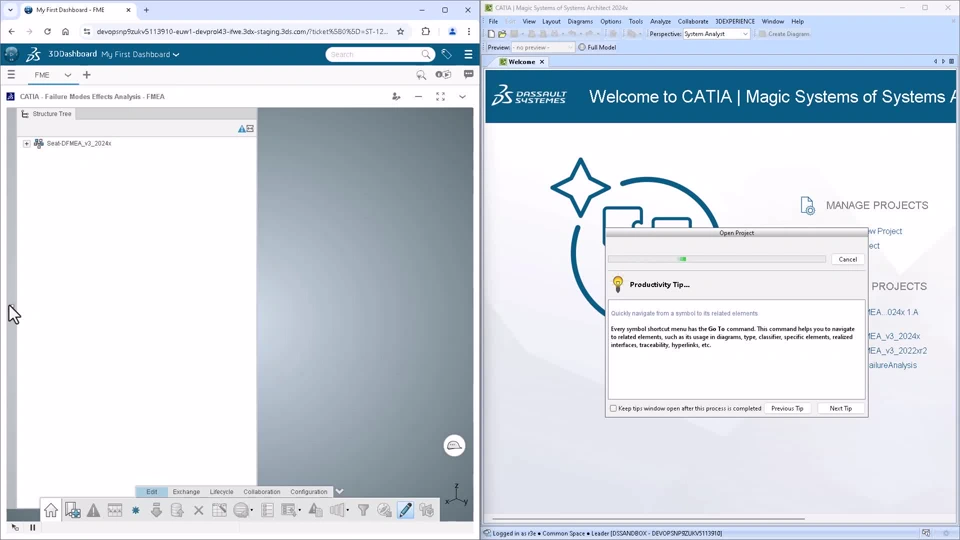Click the filter funnel tool in action bar
The image size is (960, 540).
pyautogui.click(x=363, y=510)
